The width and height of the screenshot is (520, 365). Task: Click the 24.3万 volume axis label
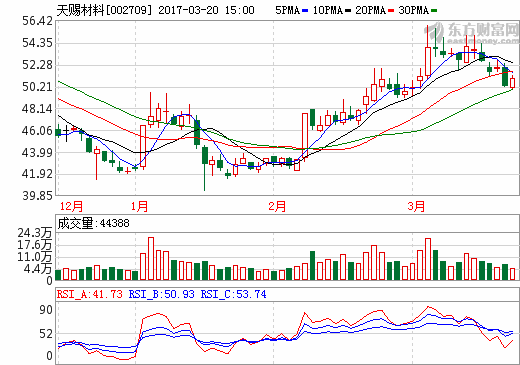click(x=35, y=233)
